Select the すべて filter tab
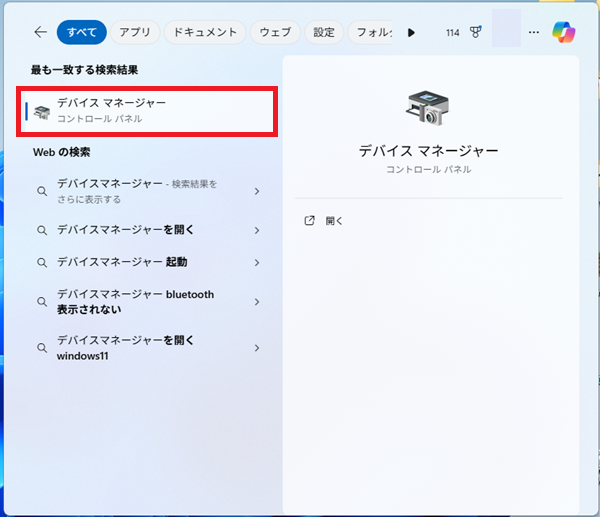The height and width of the screenshot is (517, 600). point(82,32)
